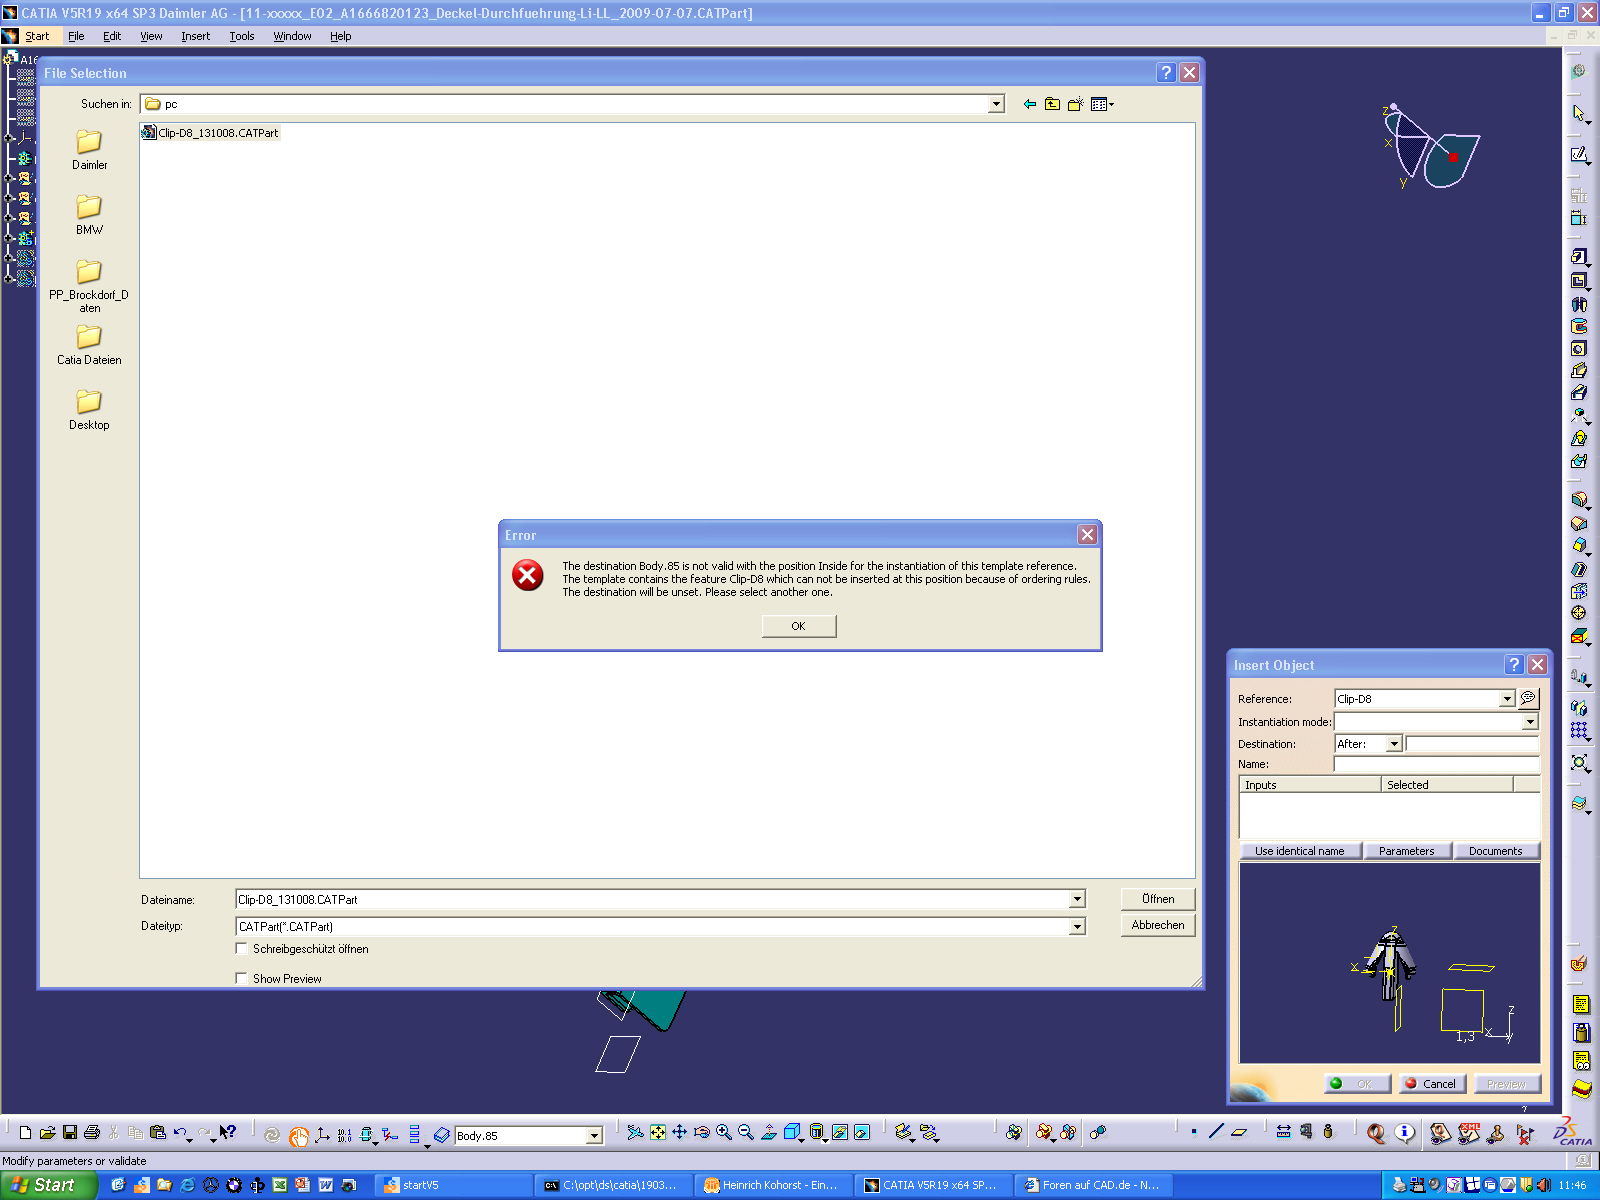1600x1200 pixels.
Task: Click the up-one-level folder icon
Action: tap(1053, 104)
